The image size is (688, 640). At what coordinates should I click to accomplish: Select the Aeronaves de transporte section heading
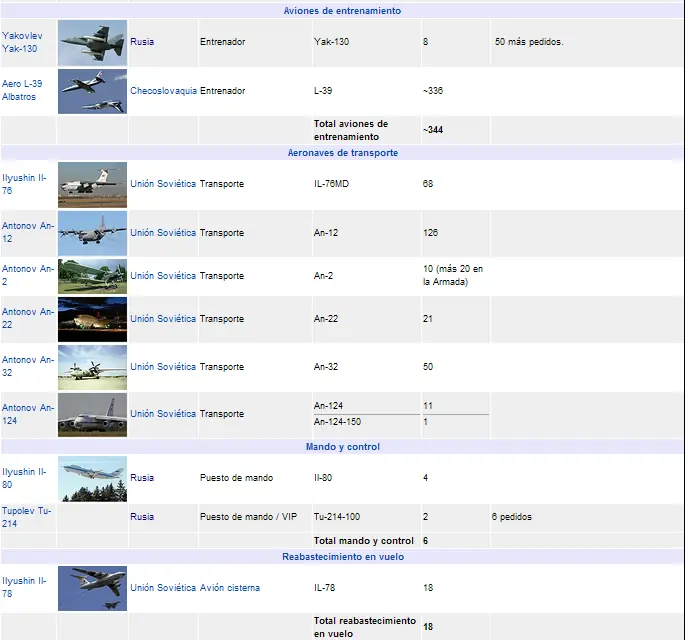342,153
